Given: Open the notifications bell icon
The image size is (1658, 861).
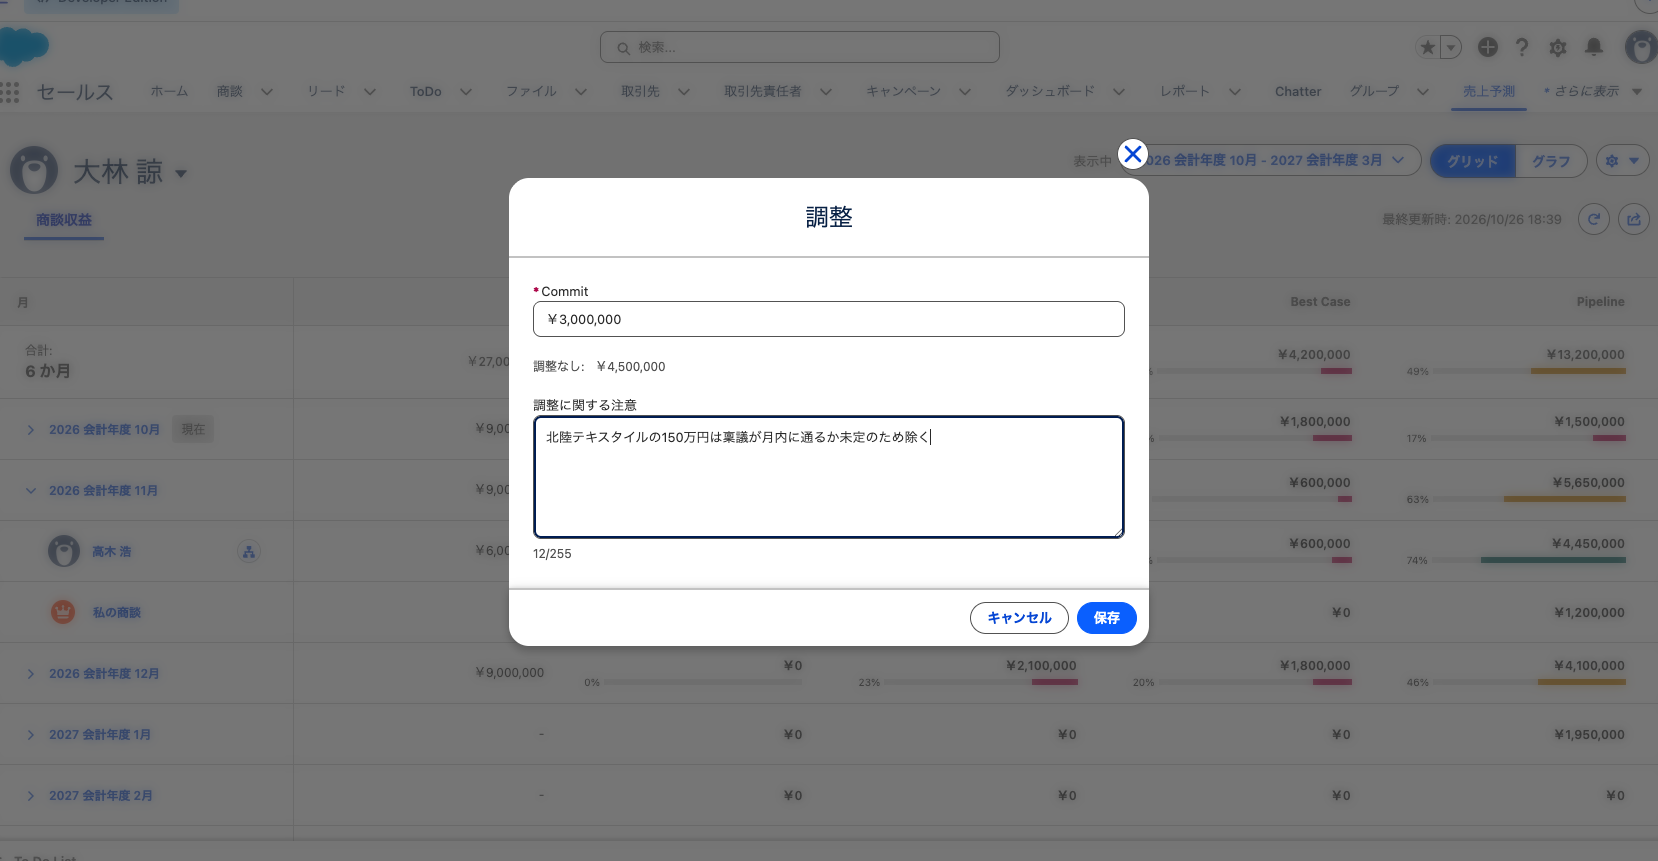Looking at the screenshot, I should (1594, 47).
